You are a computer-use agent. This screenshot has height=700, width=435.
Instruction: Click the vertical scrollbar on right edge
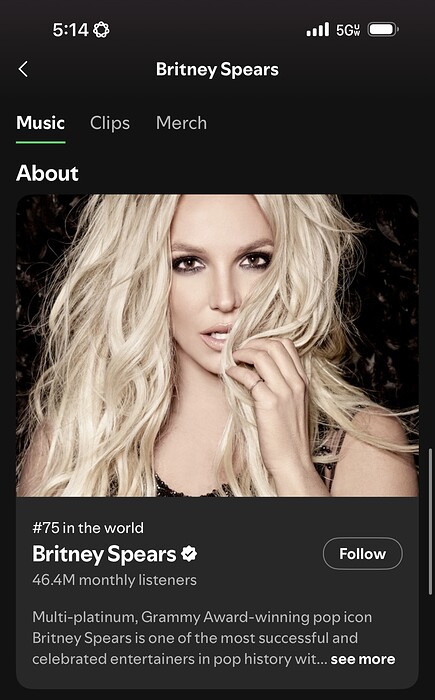tap(431, 522)
